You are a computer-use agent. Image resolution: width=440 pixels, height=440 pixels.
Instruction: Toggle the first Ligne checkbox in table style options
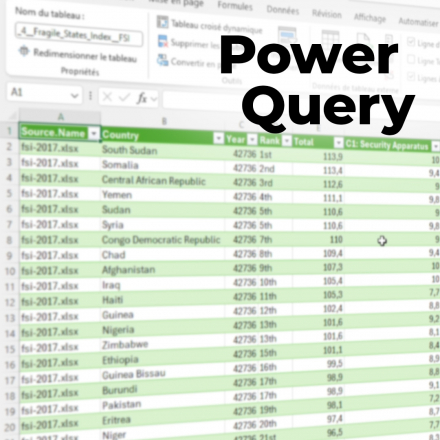pos(411,42)
